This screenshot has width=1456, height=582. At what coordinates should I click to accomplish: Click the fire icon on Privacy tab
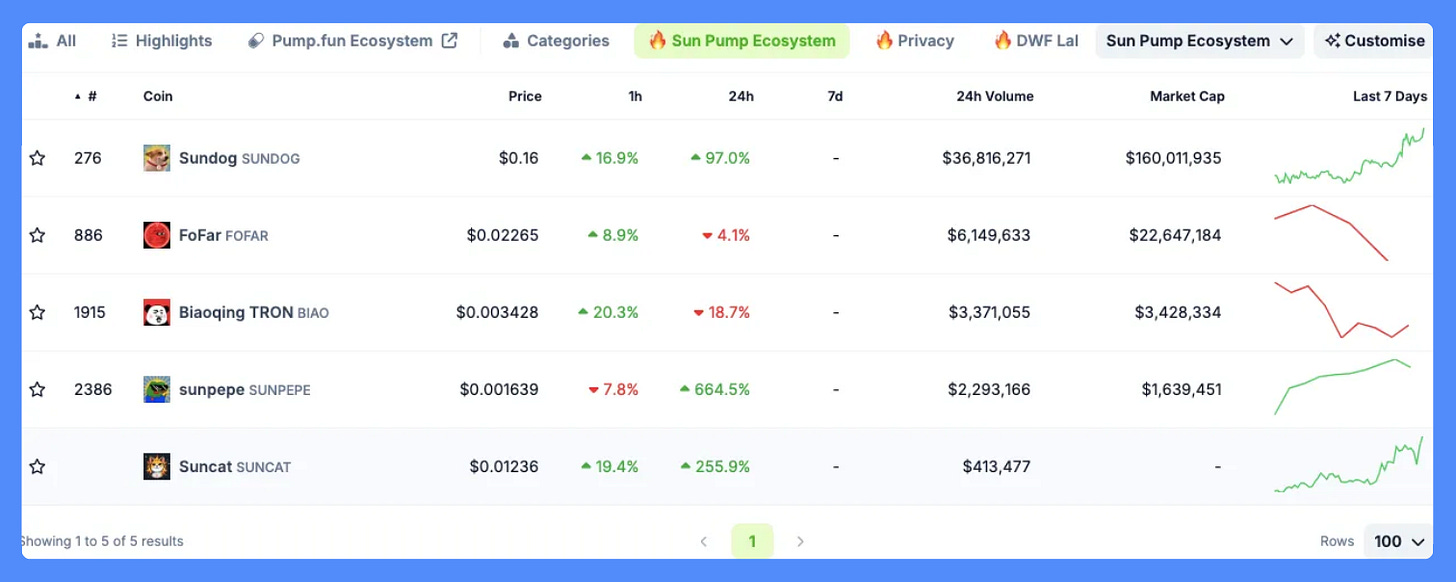[884, 40]
